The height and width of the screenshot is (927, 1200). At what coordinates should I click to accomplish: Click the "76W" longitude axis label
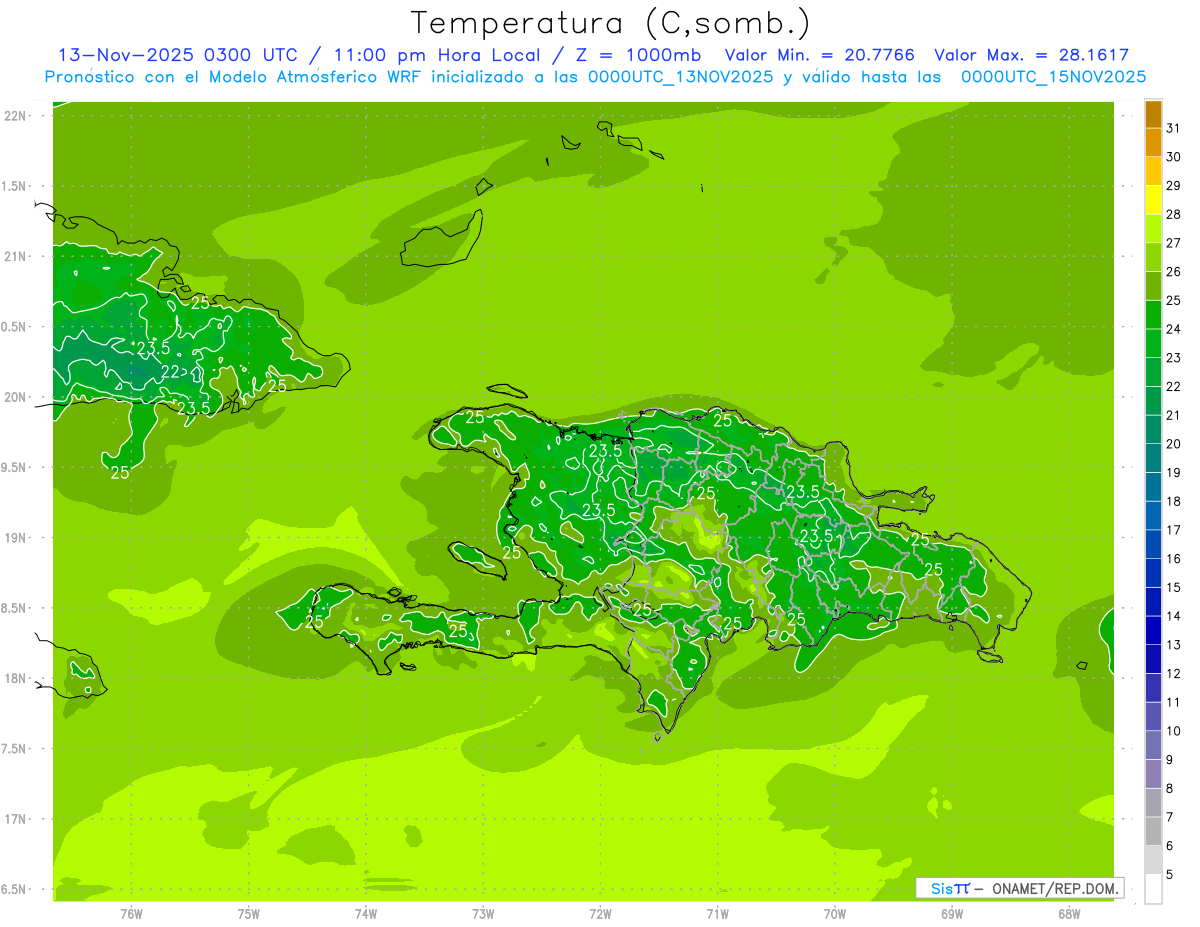click(x=131, y=913)
